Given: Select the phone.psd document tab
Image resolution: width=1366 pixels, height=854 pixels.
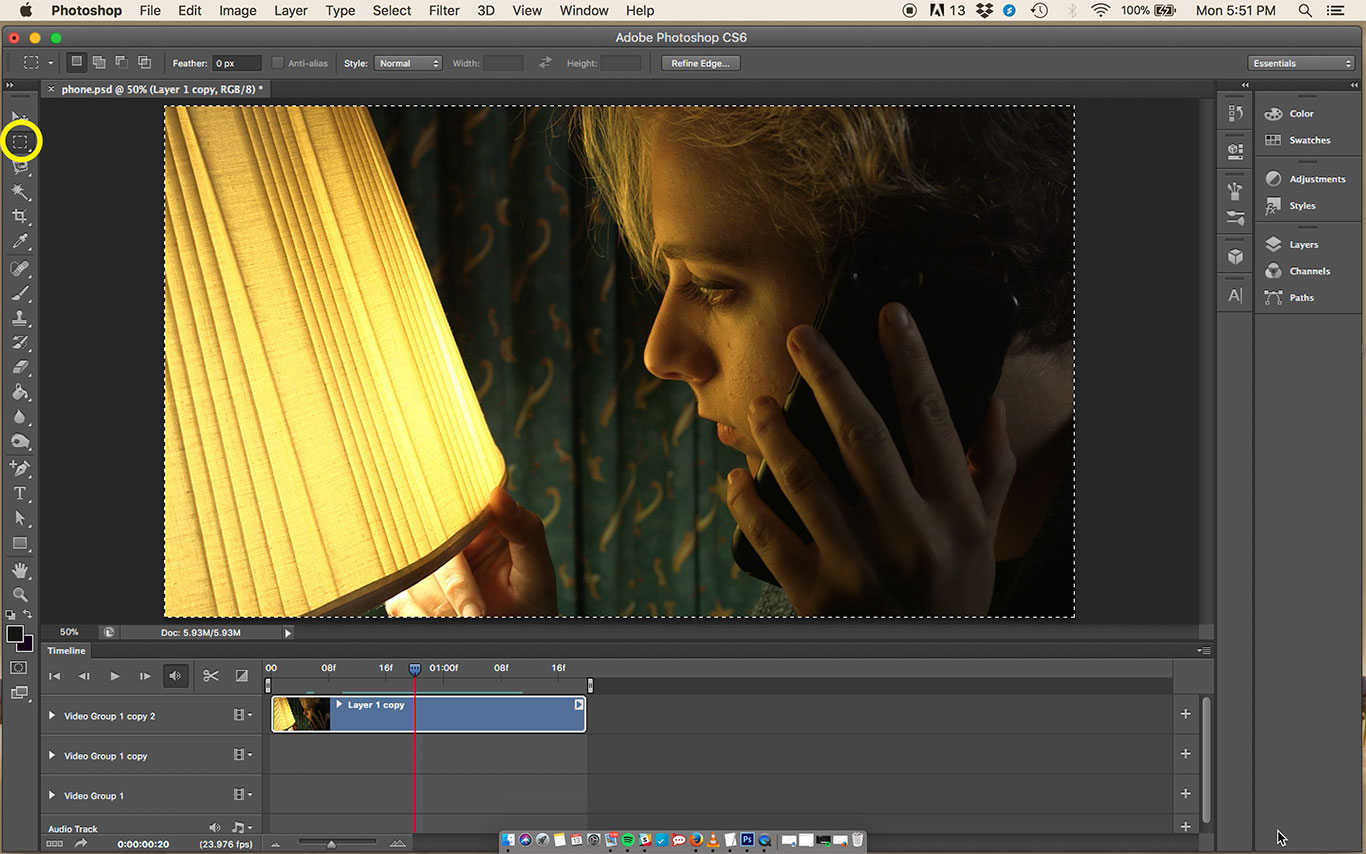Looking at the screenshot, I should (x=162, y=89).
